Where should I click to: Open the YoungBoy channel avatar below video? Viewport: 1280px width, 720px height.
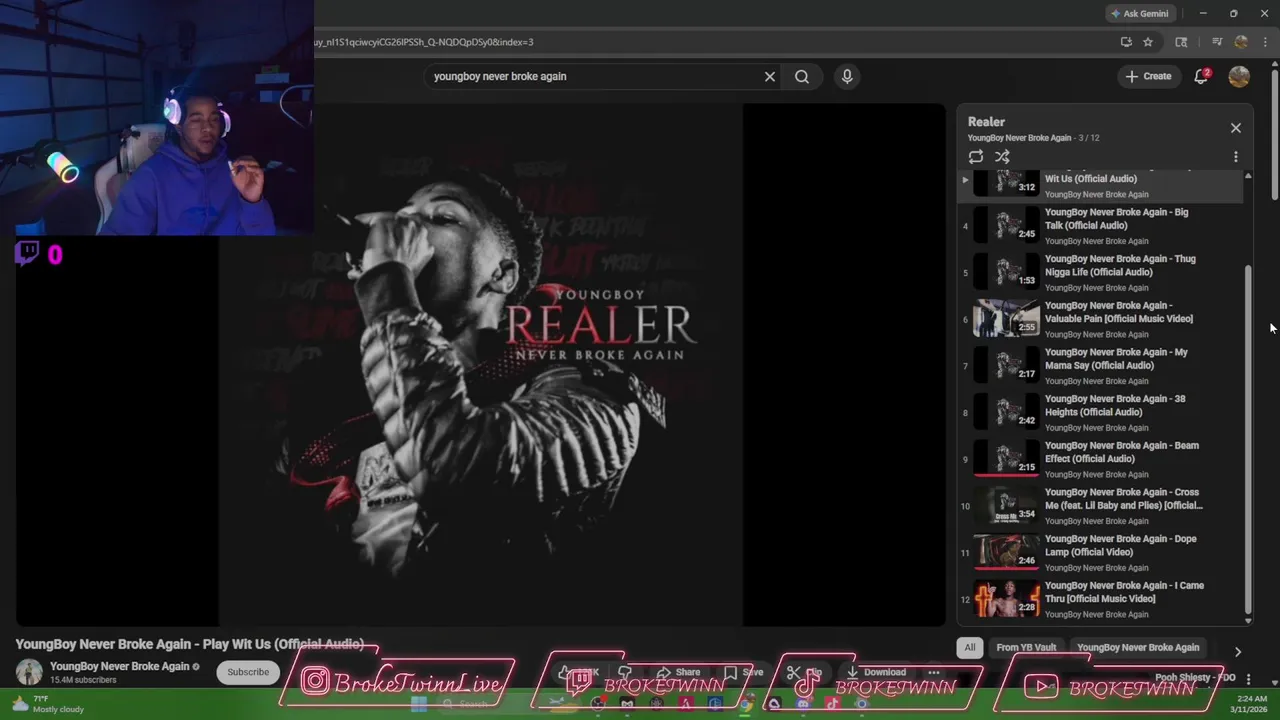tap(29, 672)
